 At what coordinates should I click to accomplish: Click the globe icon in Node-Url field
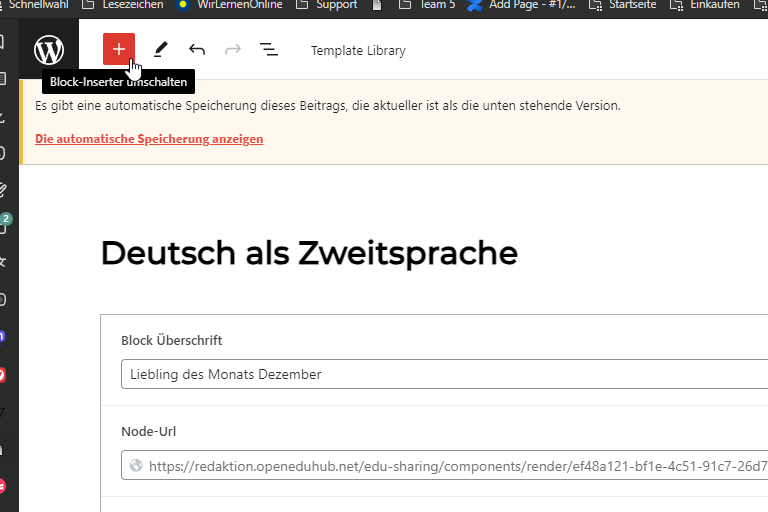tap(136, 466)
